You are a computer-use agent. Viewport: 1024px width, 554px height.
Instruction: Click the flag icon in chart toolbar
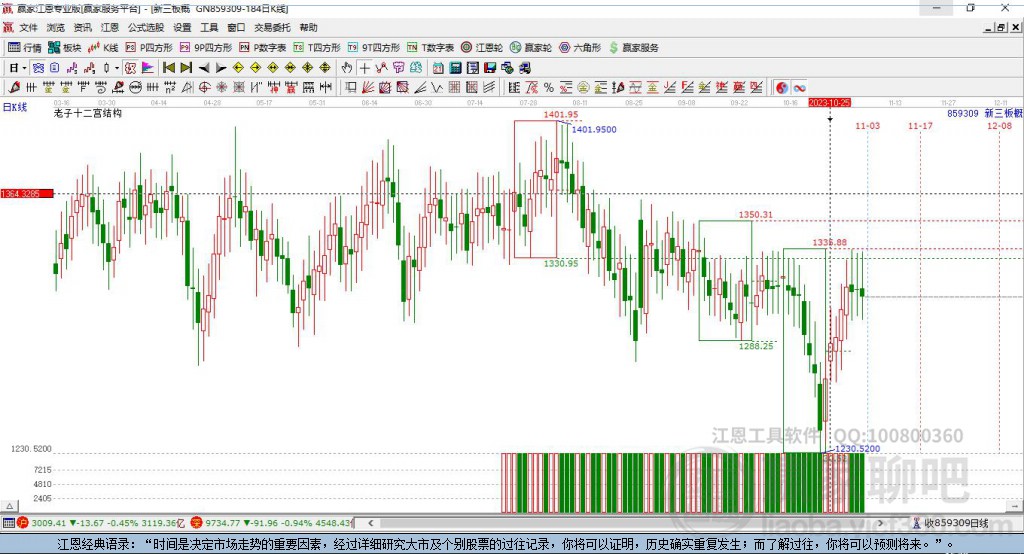148,68
